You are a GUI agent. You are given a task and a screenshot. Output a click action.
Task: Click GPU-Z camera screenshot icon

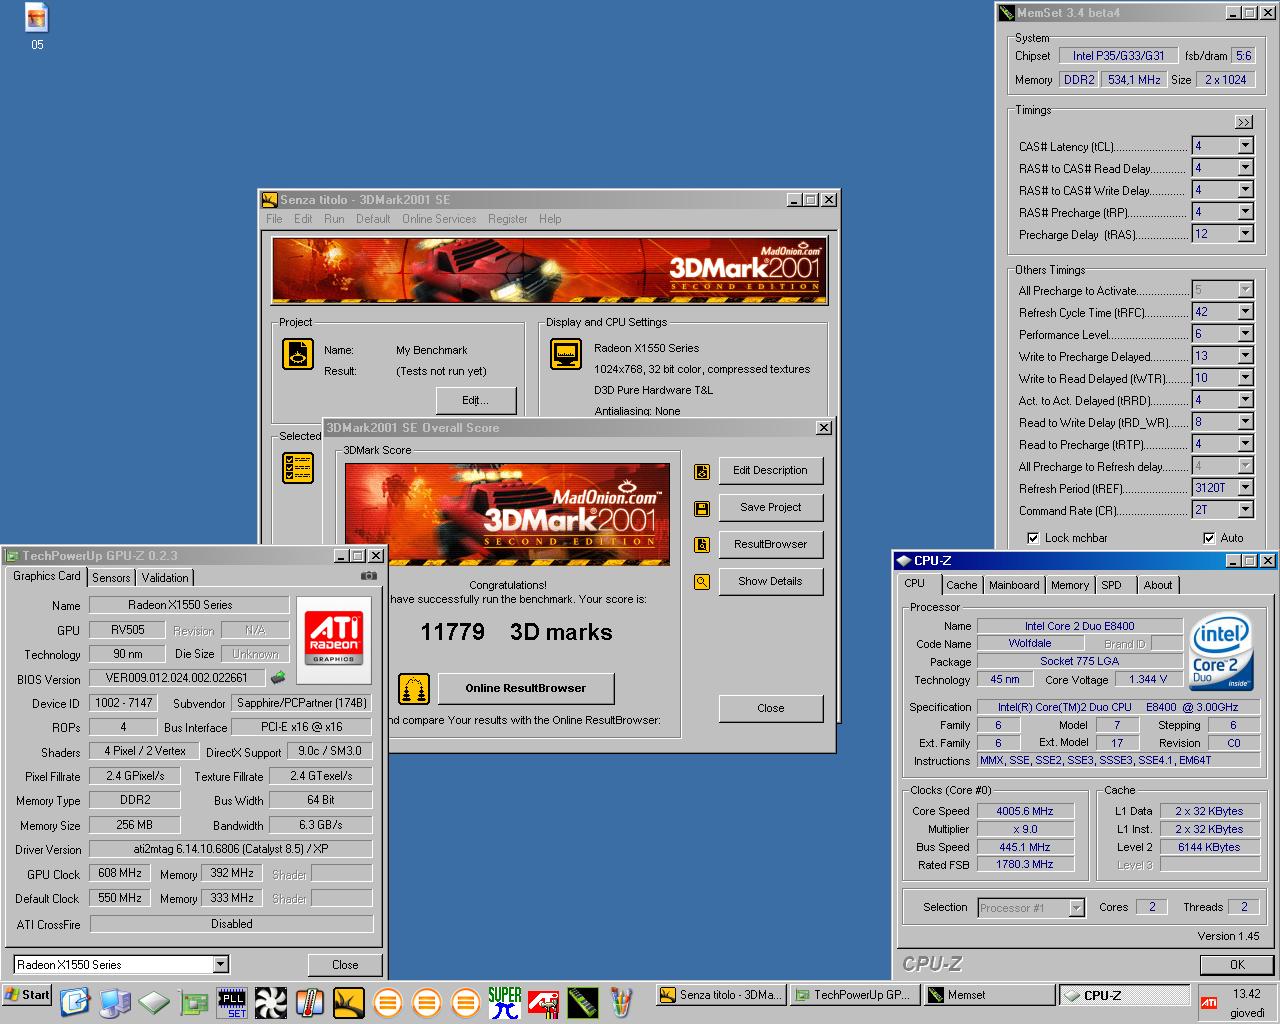click(x=368, y=576)
